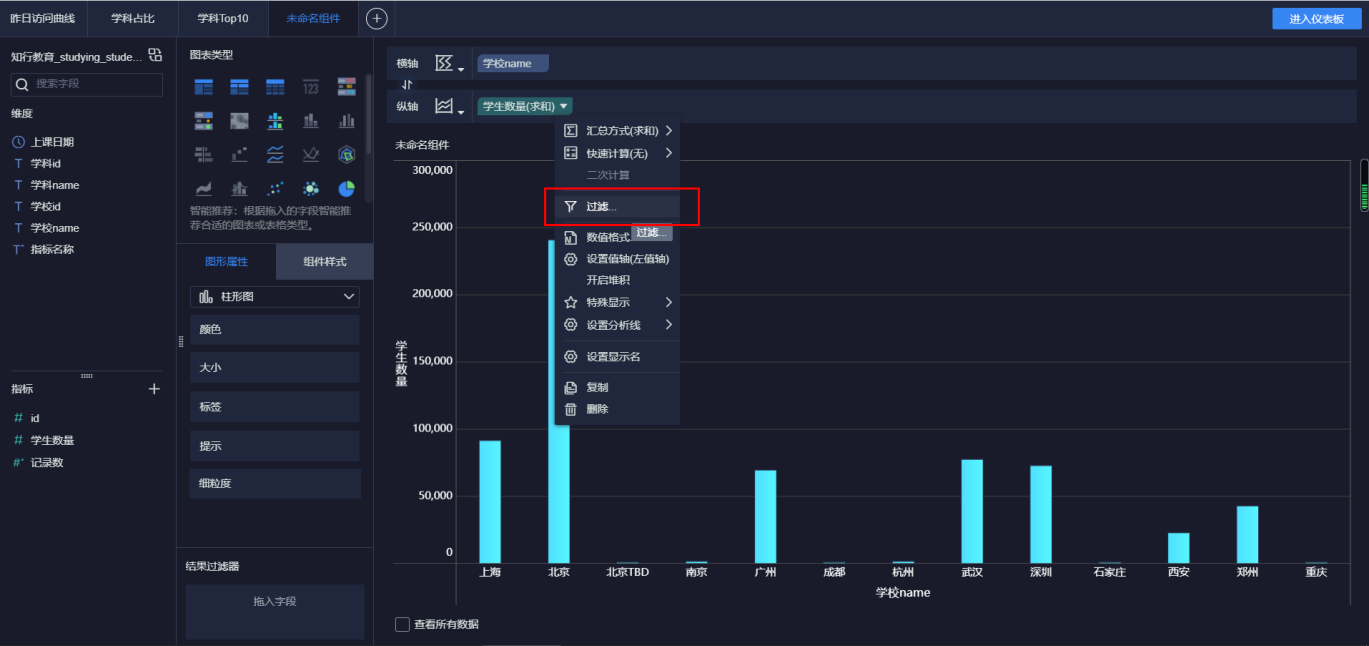Screen dimensions: 1369x646
Task: Select the 未命名组件 tab
Action: click(x=313, y=18)
